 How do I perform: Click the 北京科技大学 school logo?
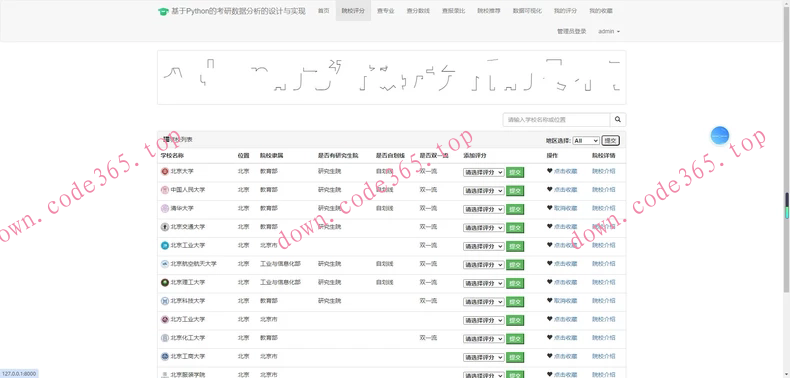(164, 301)
